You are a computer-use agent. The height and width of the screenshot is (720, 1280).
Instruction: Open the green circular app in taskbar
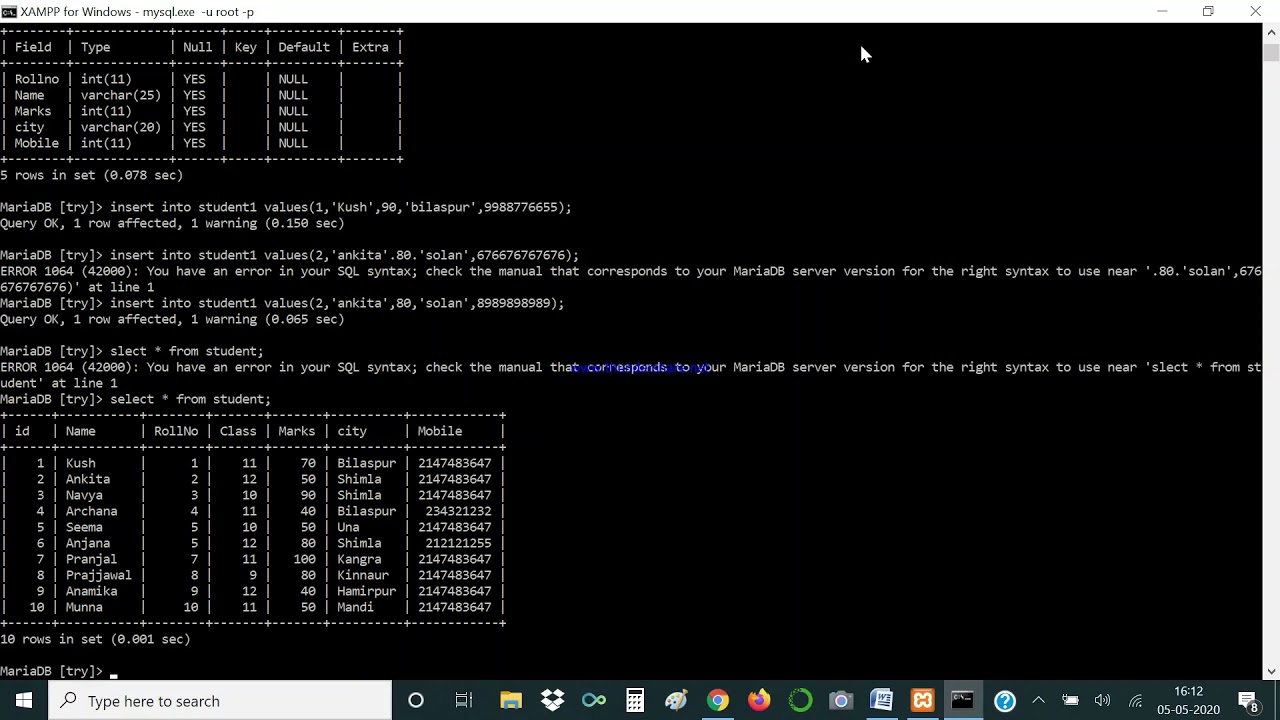pyautogui.click(x=800, y=700)
